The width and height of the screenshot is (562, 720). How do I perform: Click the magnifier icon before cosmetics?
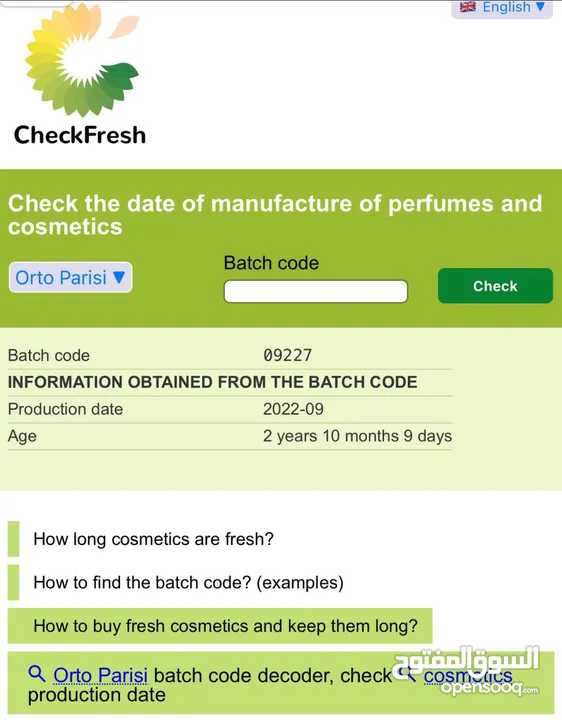(x=407, y=674)
